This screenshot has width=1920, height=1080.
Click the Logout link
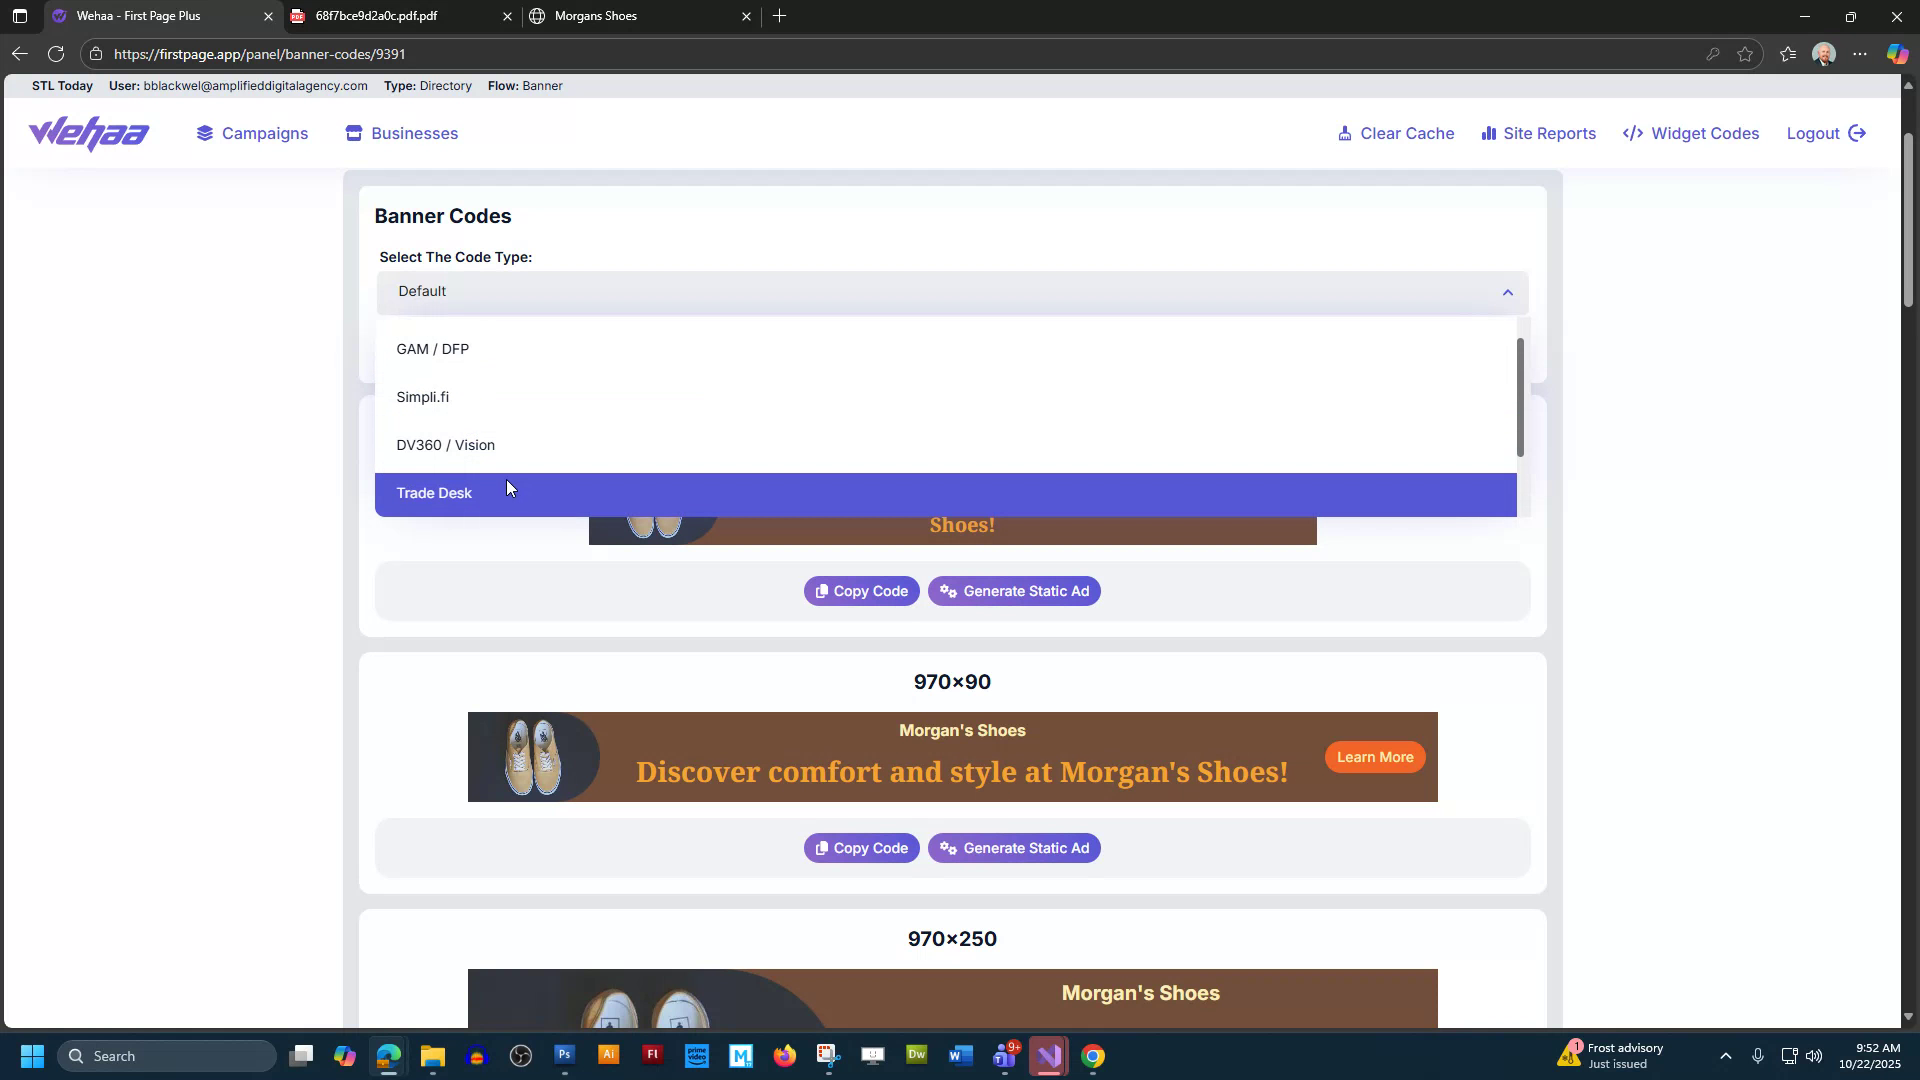click(1813, 133)
